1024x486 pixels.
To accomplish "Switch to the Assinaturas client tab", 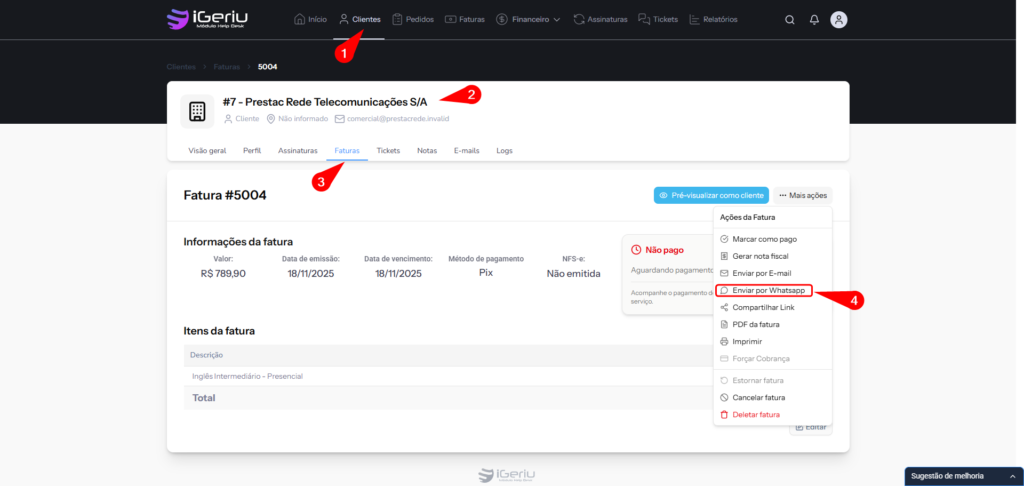I will click(297, 150).
